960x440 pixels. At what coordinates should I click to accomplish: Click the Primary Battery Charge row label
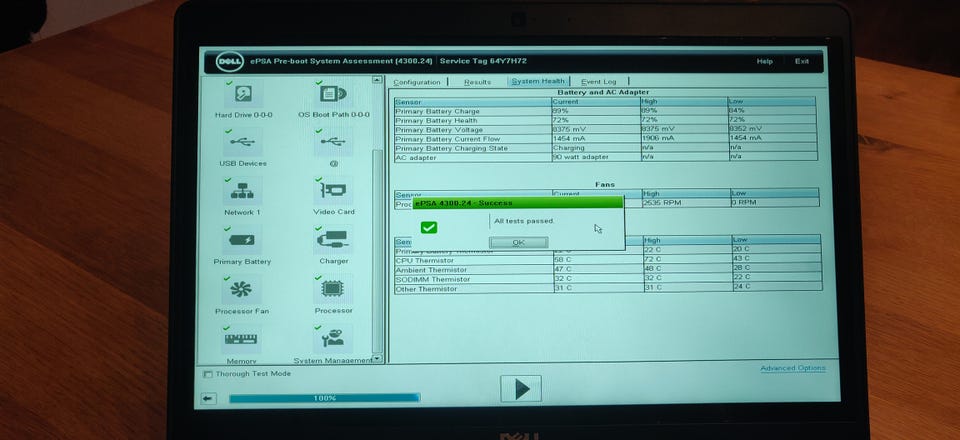tap(437, 111)
